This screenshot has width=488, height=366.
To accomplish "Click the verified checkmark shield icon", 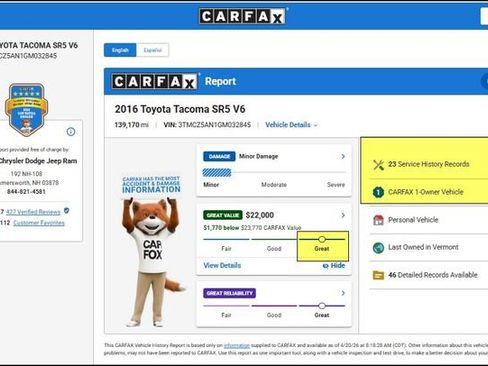I will [x=67, y=211].
